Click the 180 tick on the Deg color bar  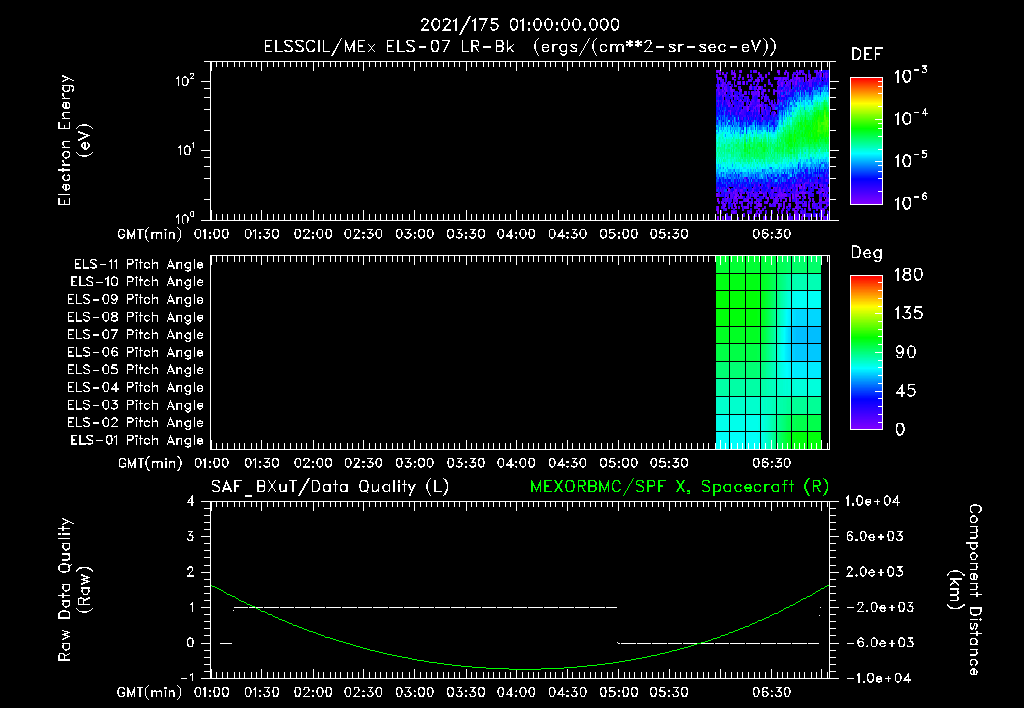coord(908,275)
